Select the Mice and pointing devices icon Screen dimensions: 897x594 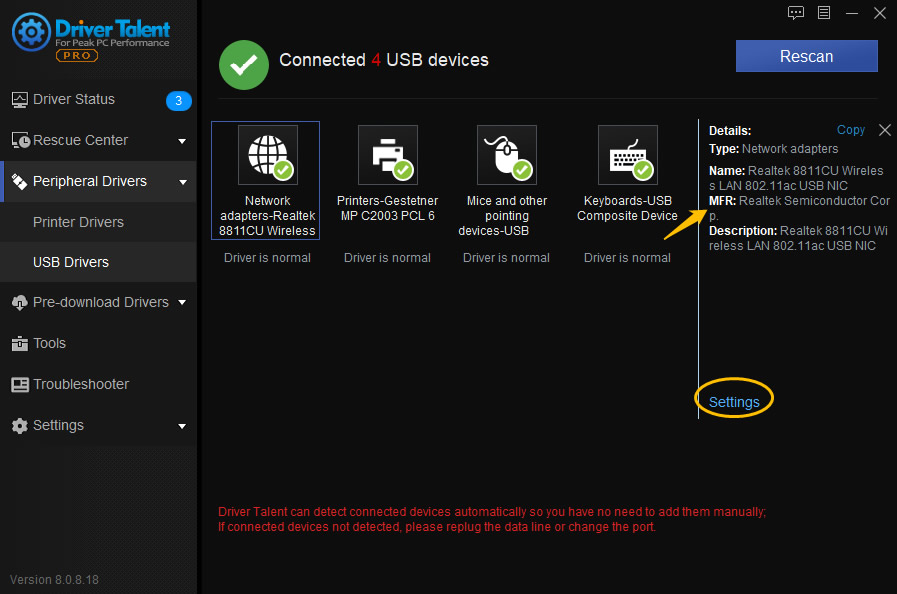507,155
